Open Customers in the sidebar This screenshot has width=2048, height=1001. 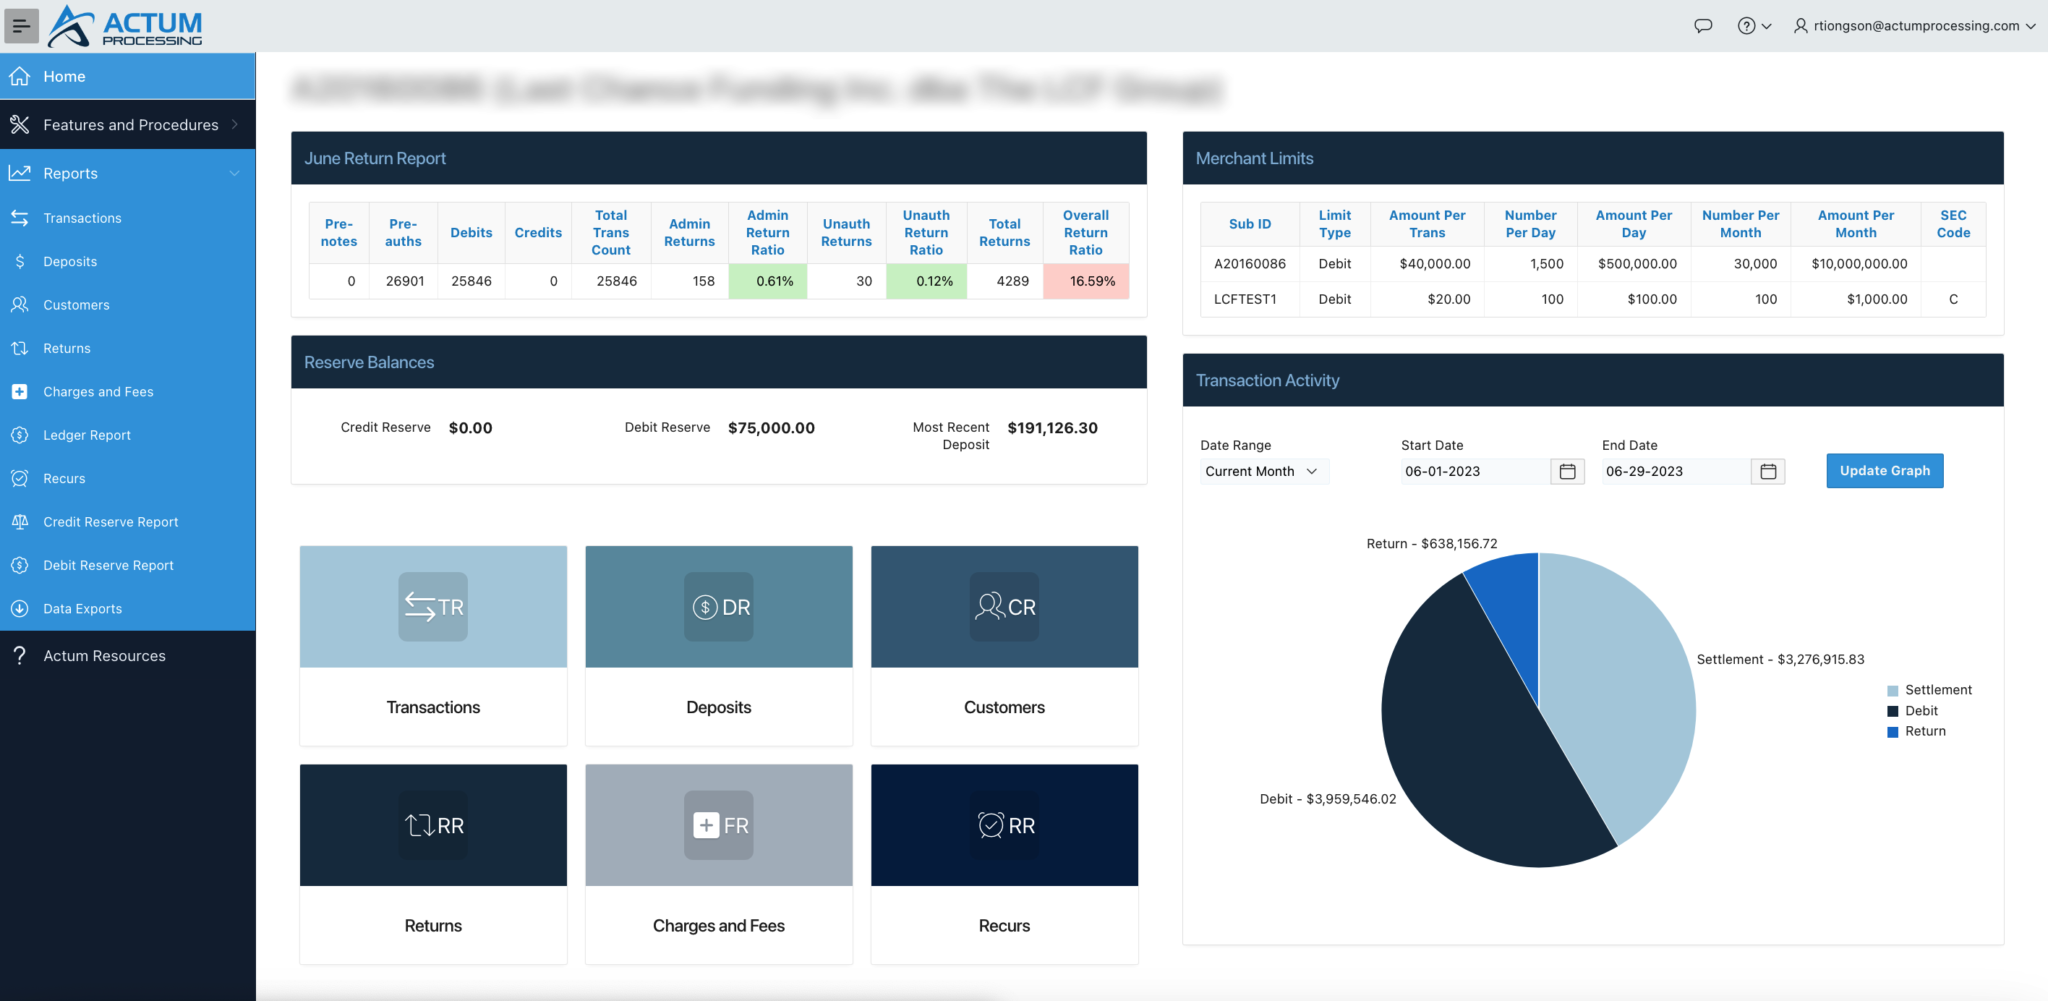[x=128, y=305]
